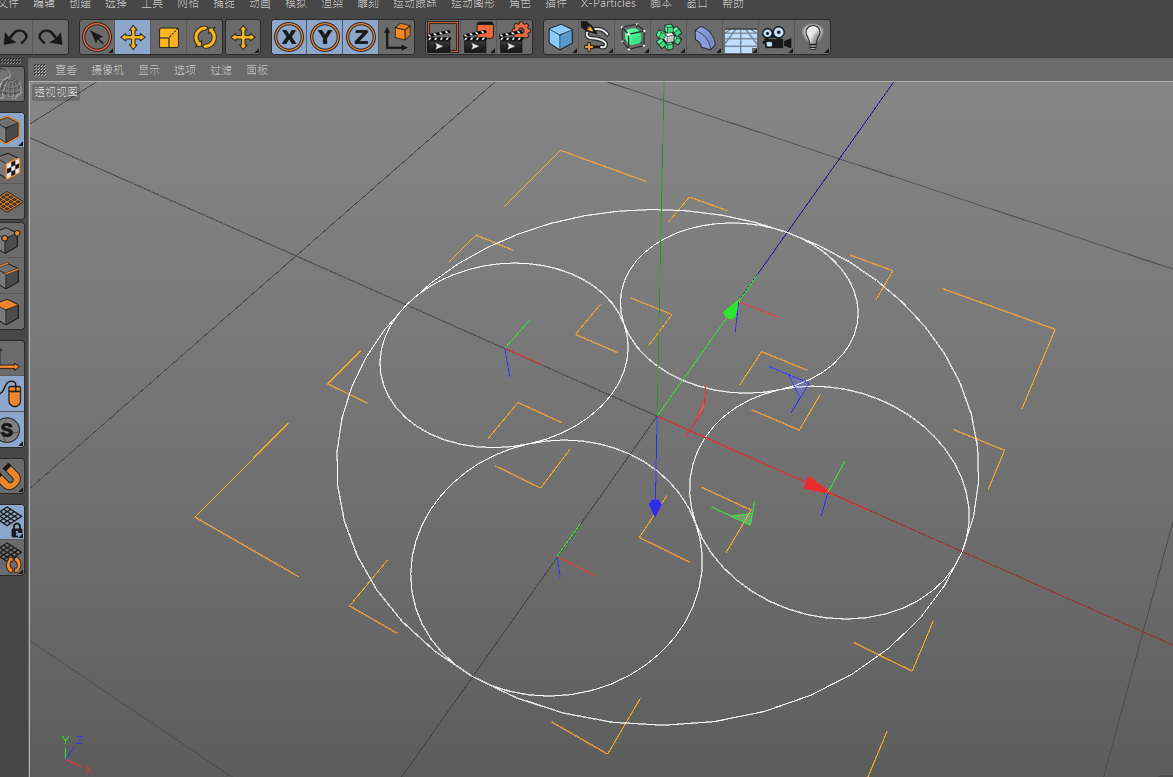This screenshot has height=777, width=1173.
Task: Toggle the Y axis lock
Action: 325,38
